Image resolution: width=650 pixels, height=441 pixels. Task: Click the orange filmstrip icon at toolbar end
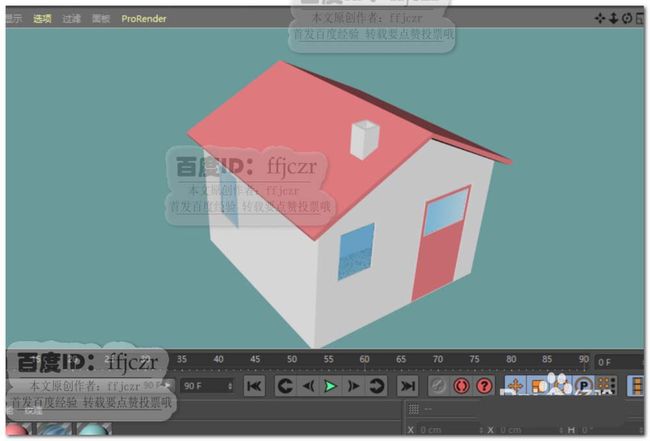click(636, 386)
